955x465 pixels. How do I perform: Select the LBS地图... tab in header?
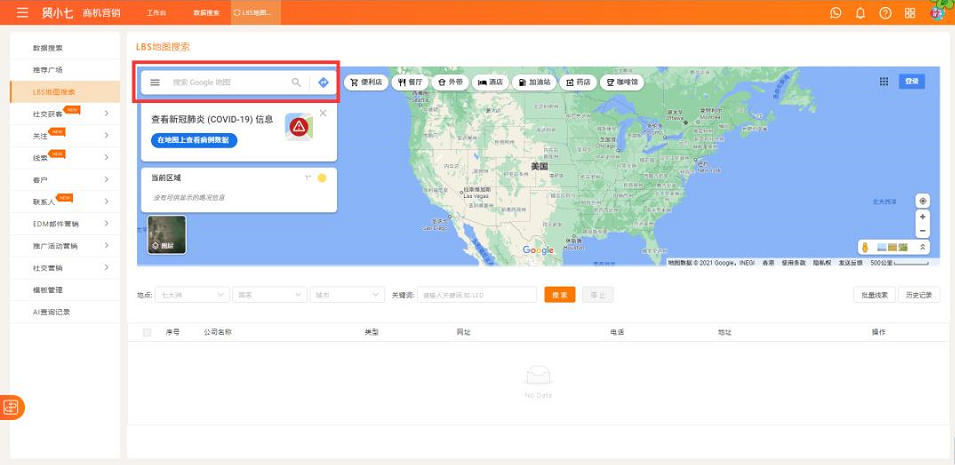(x=256, y=13)
